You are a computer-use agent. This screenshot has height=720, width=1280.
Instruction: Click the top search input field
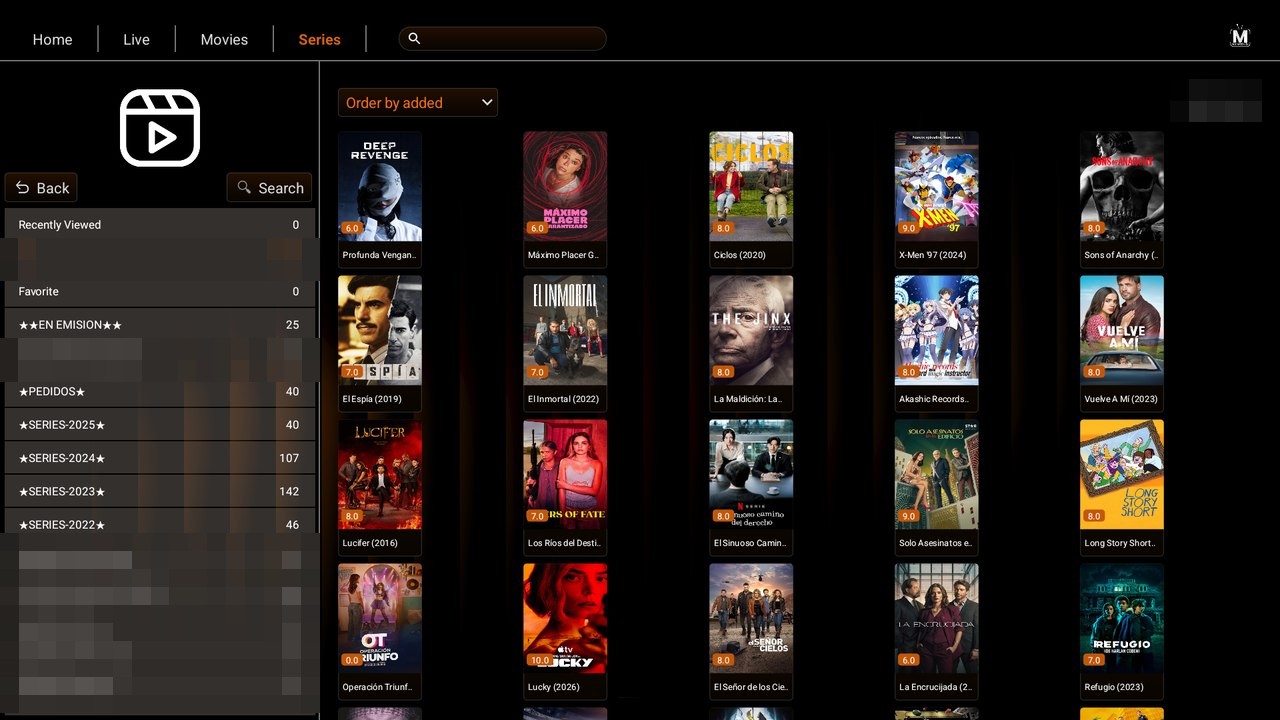[503, 38]
